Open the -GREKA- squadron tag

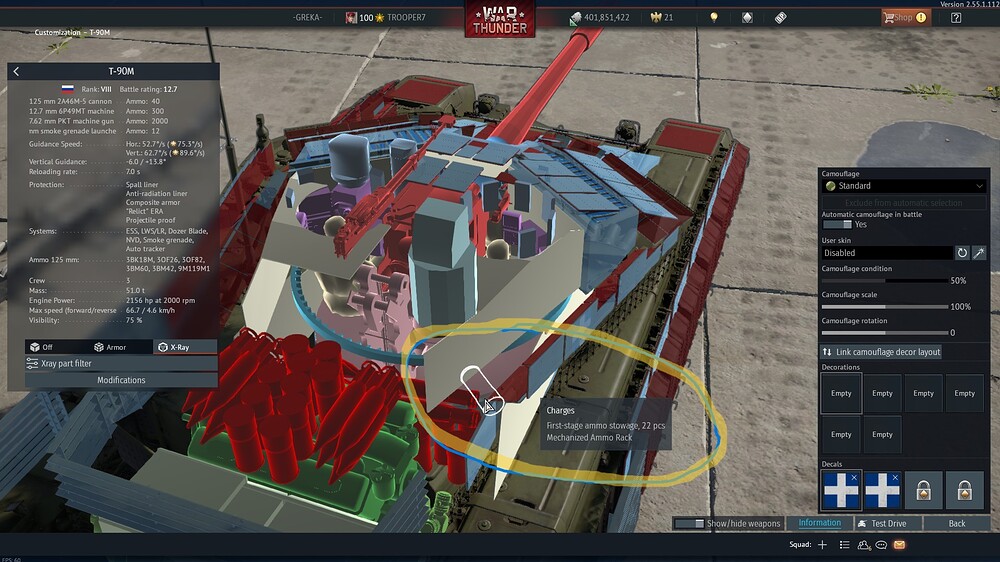point(307,18)
